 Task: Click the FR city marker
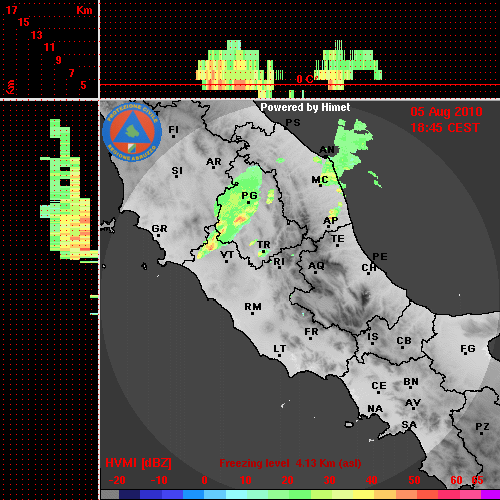coord(311,339)
